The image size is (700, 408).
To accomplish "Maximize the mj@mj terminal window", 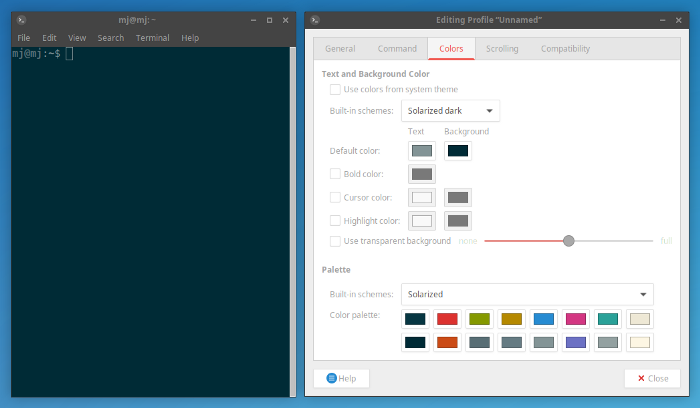I will point(269,20).
